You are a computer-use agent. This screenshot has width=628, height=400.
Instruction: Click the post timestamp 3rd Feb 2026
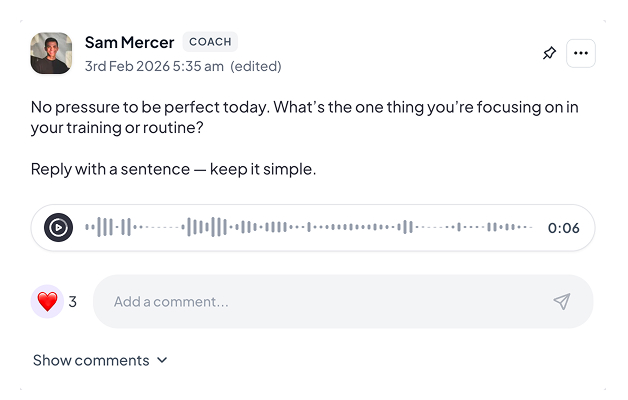(x=154, y=66)
